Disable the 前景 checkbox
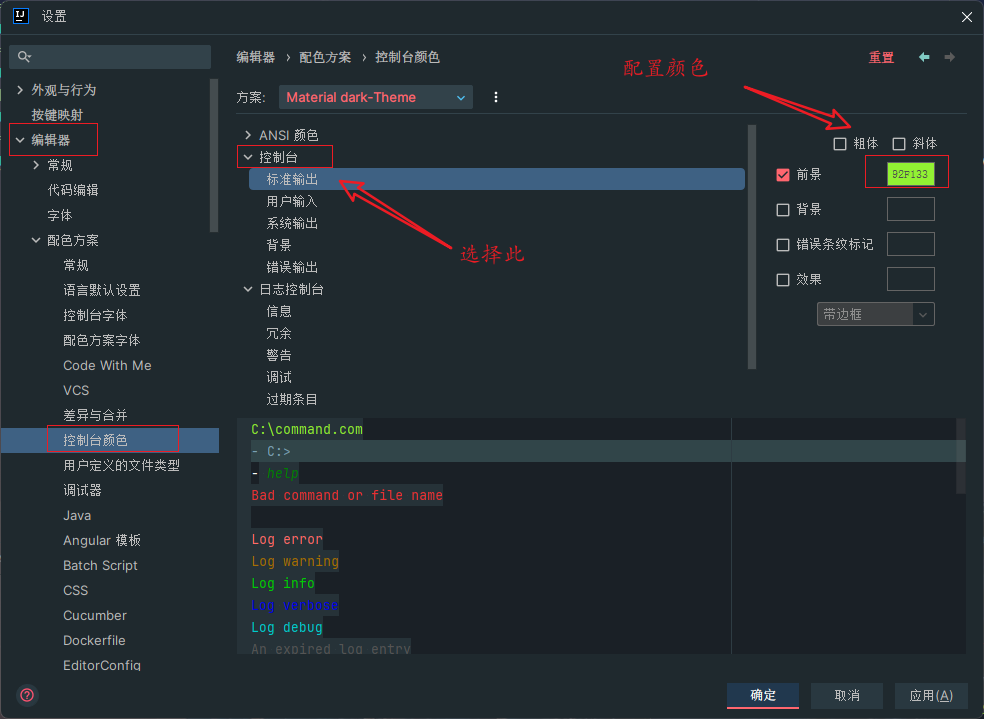This screenshot has width=984, height=719. point(782,172)
